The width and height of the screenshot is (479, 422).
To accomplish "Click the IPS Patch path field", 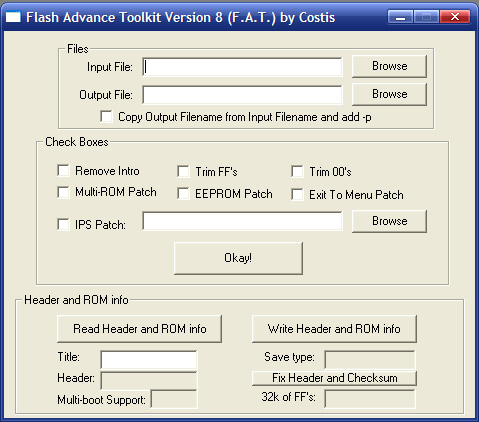I will coord(242,221).
